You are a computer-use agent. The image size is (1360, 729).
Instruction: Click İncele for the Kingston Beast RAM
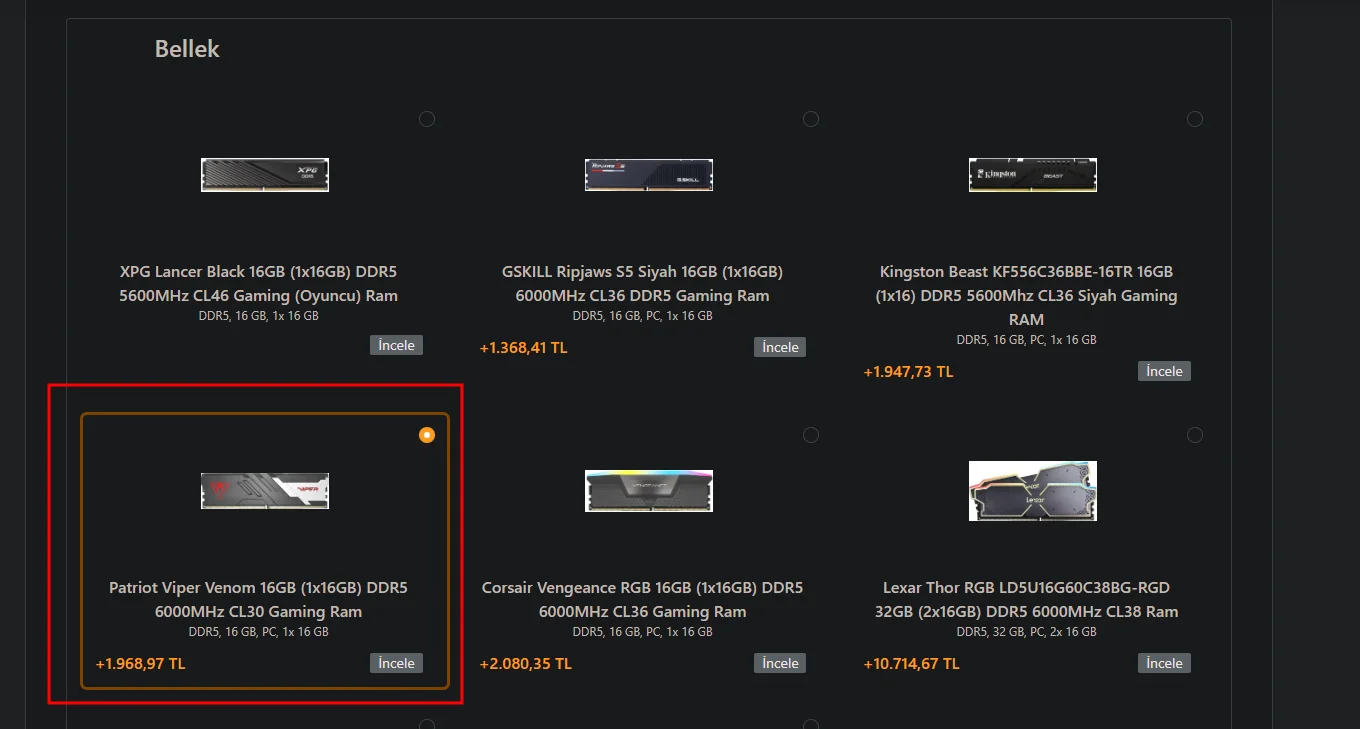1165,371
